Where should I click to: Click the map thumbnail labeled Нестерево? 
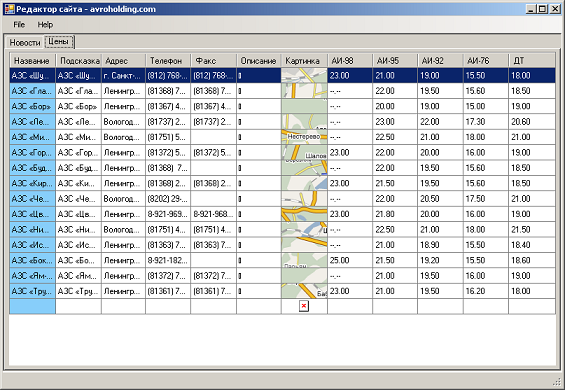pos(304,137)
